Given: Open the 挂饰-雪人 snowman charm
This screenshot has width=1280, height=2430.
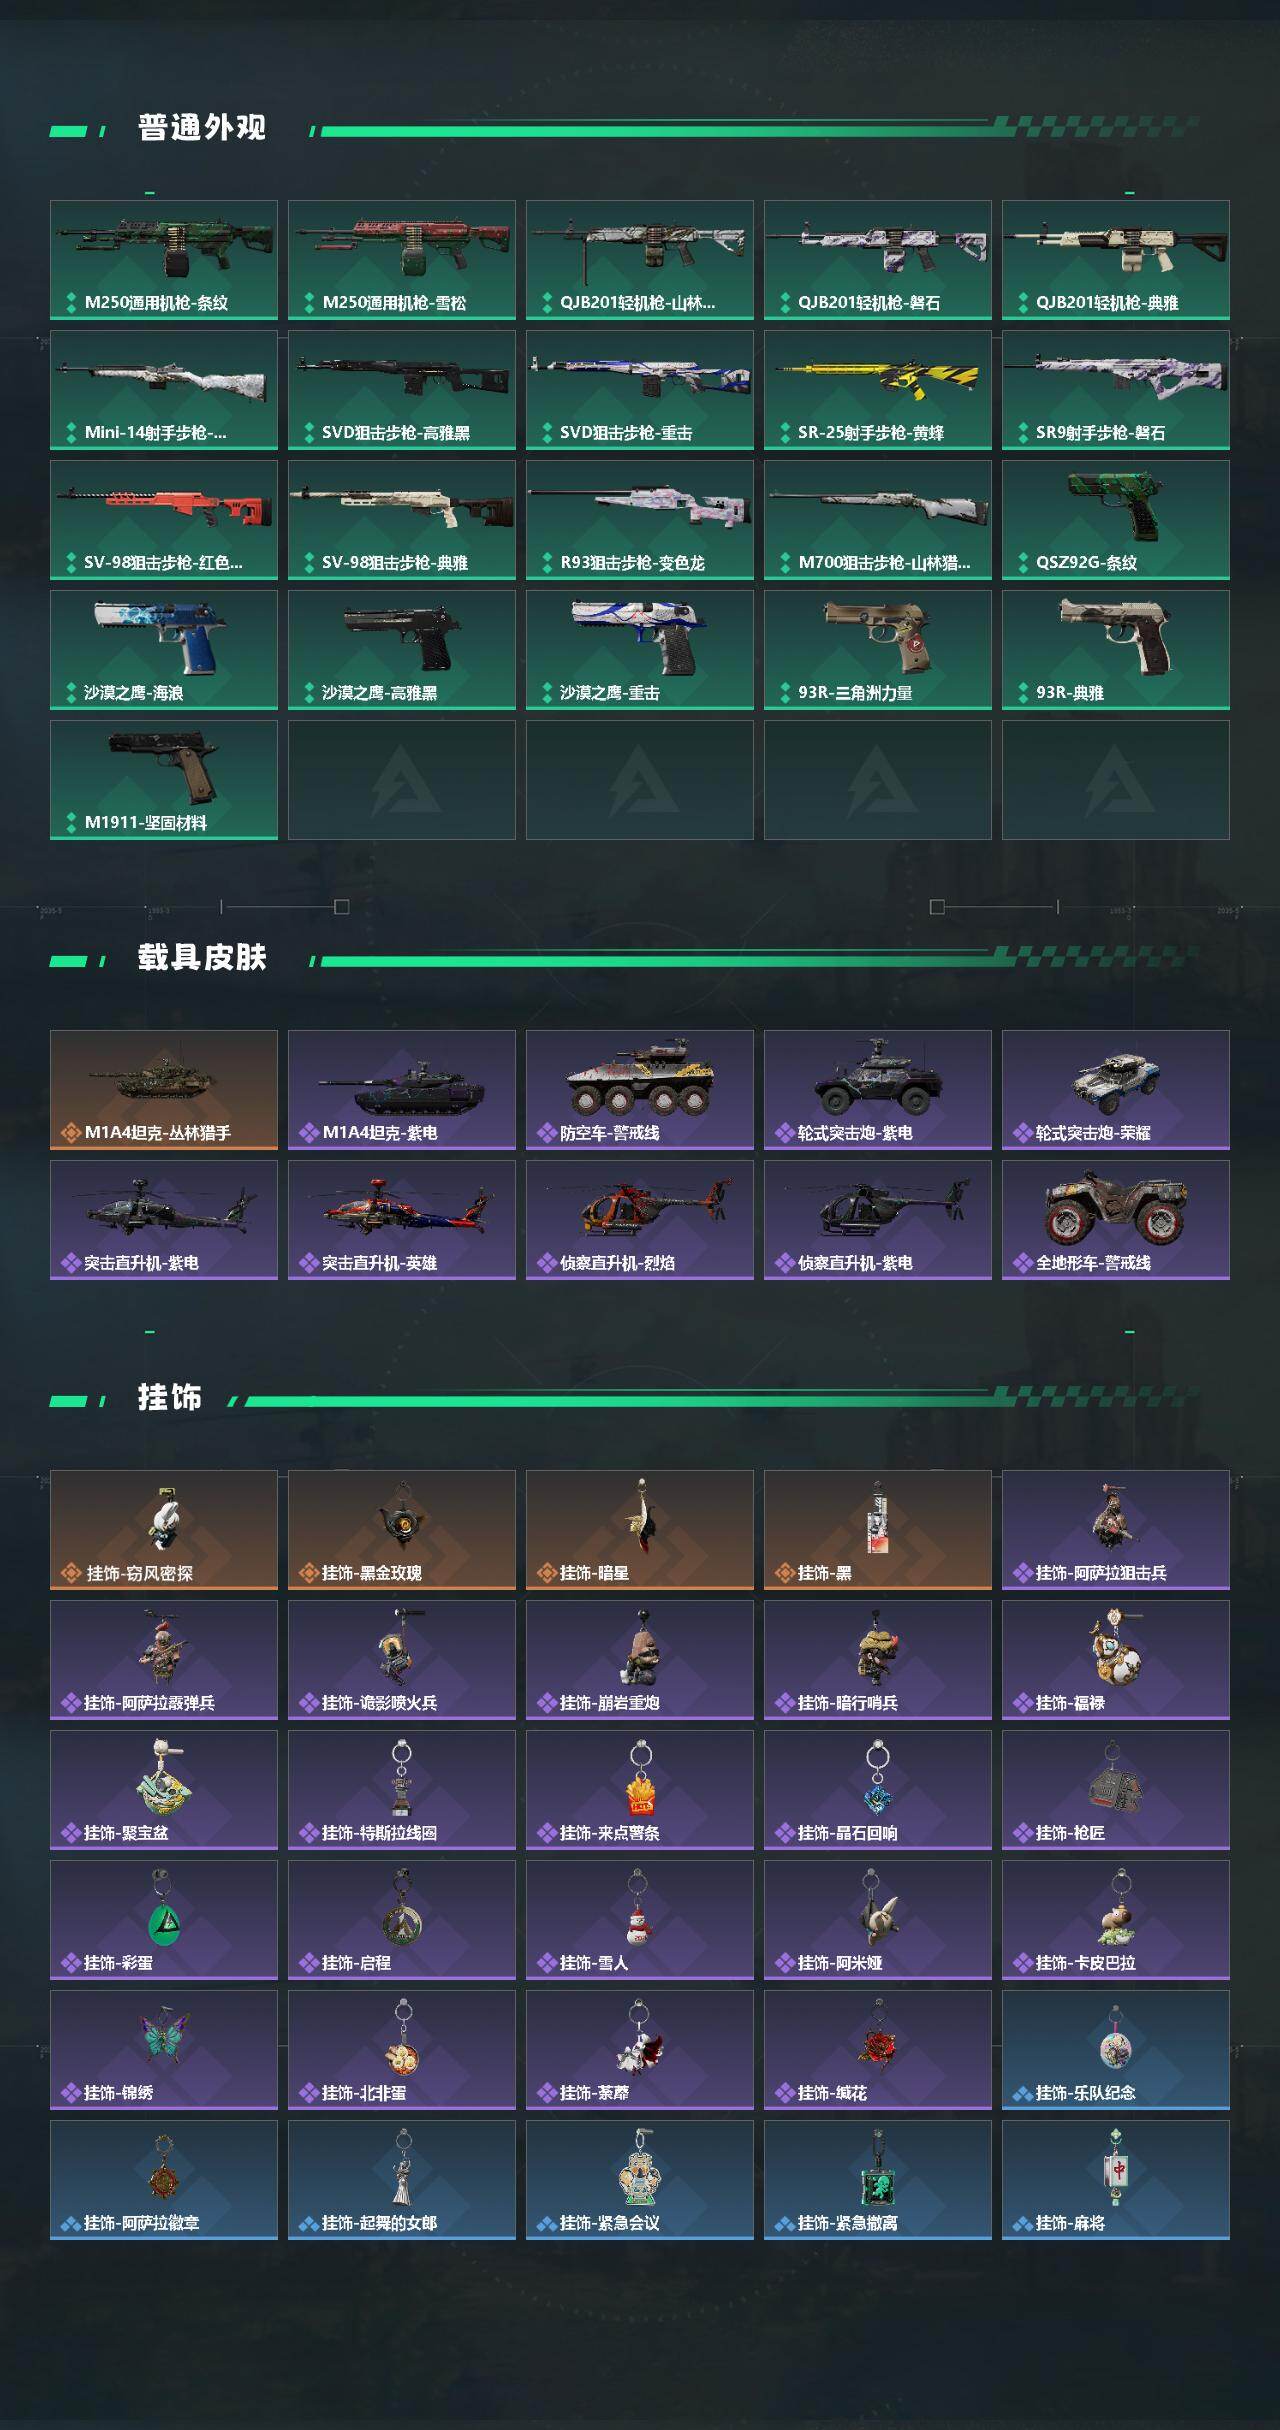Looking at the screenshot, I should 640,1920.
